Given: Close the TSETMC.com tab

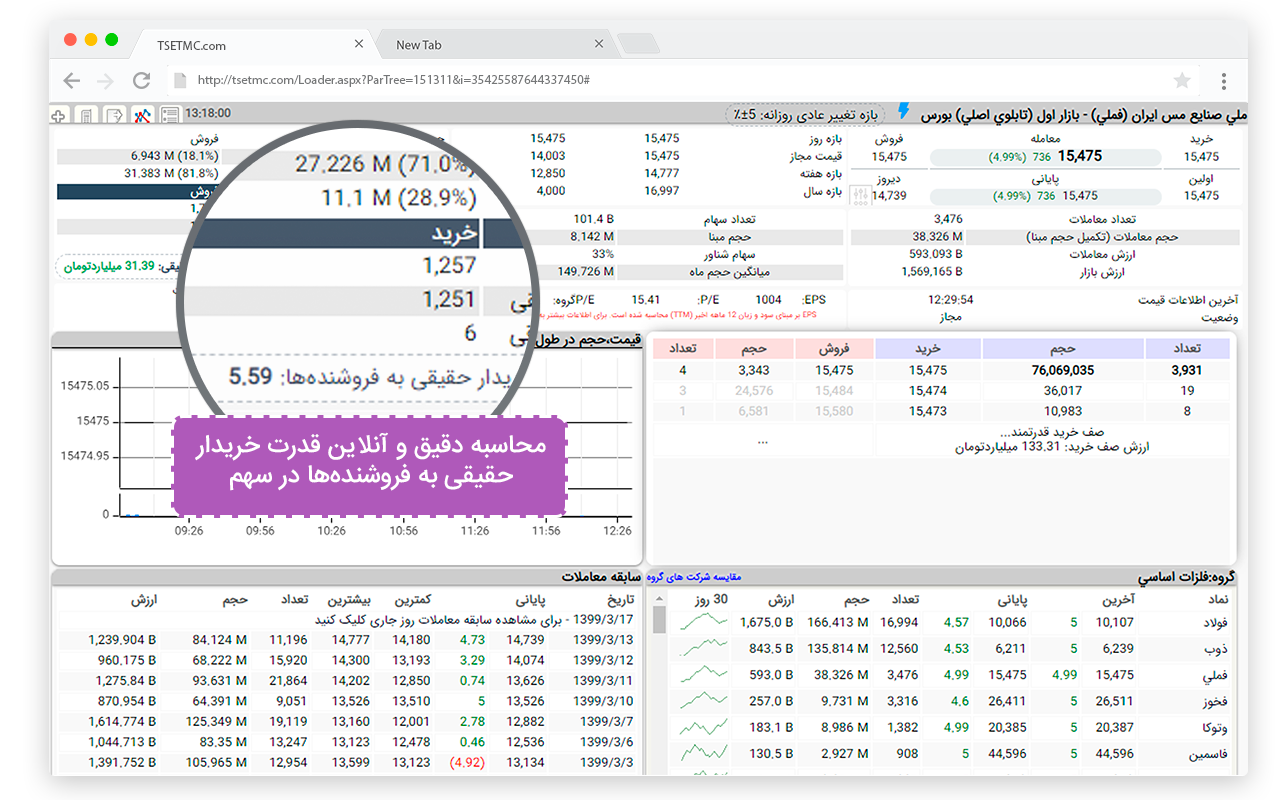Looking at the screenshot, I should 359,44.
